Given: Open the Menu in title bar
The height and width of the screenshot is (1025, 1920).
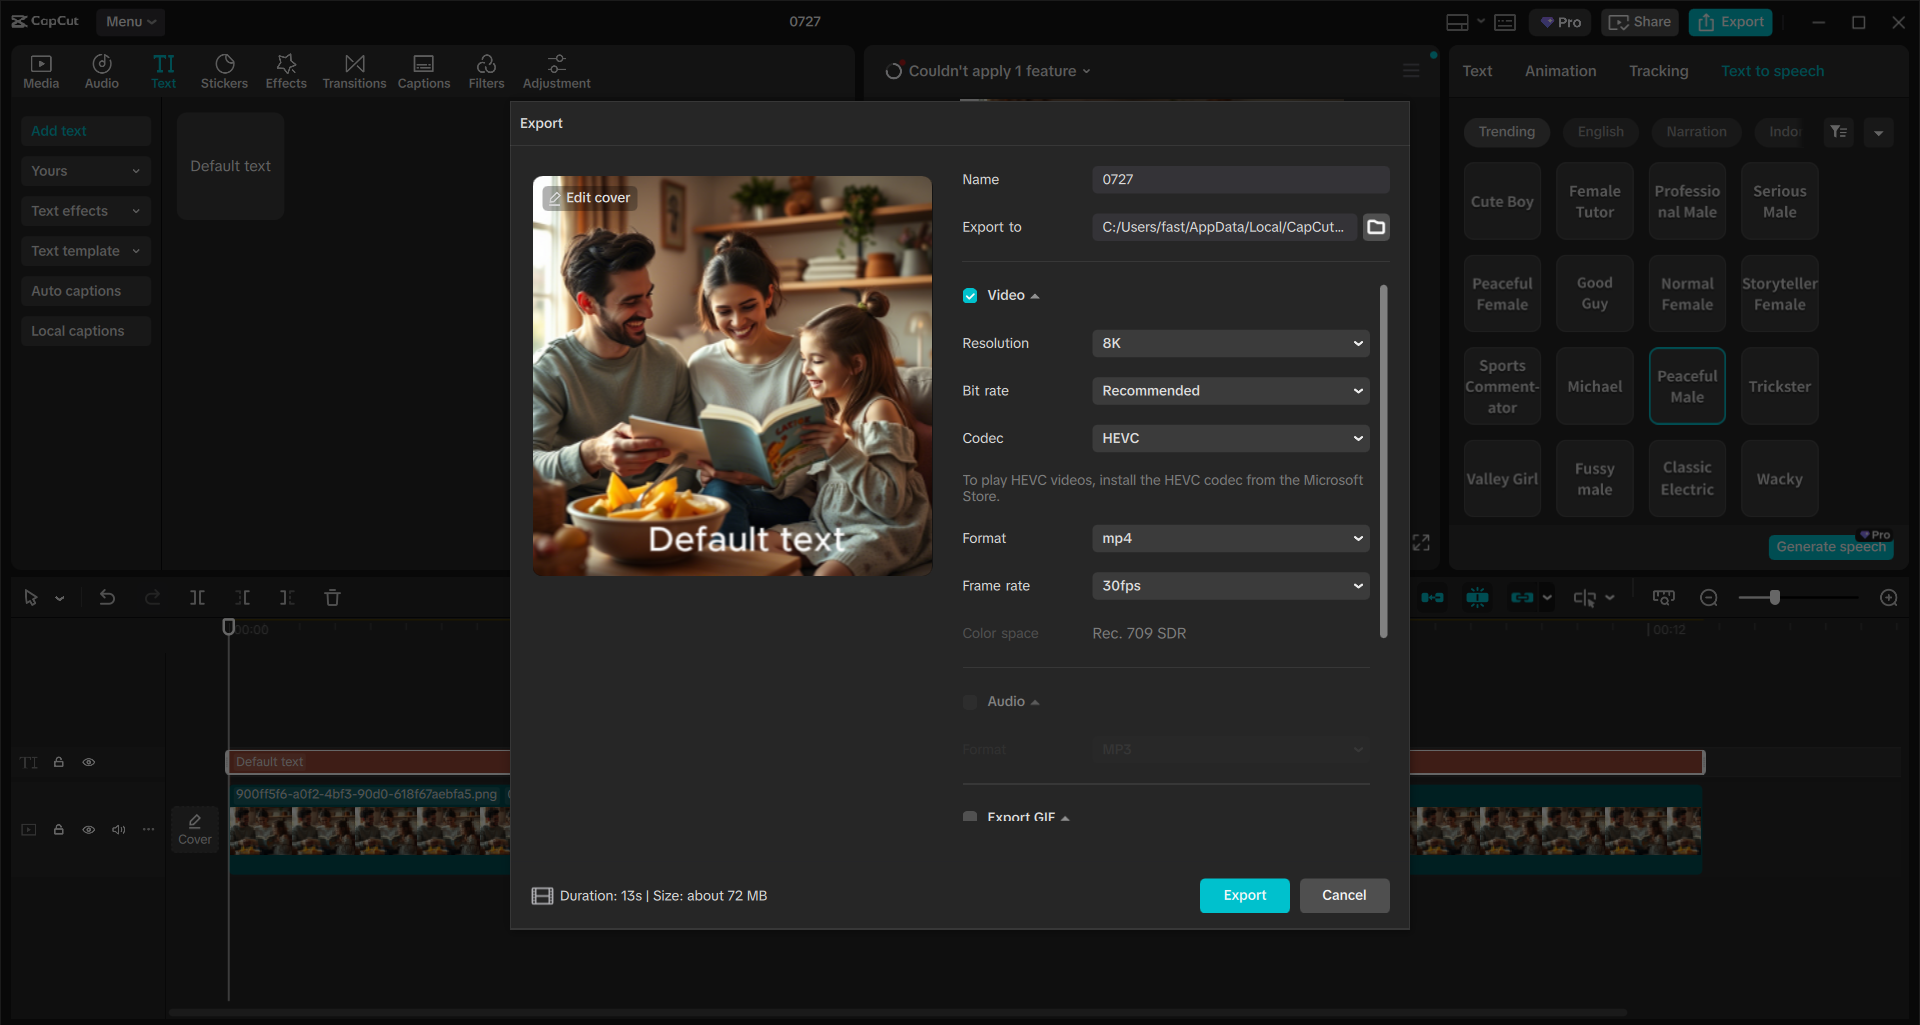Looking at the screenshot, I should click(130, 21).
